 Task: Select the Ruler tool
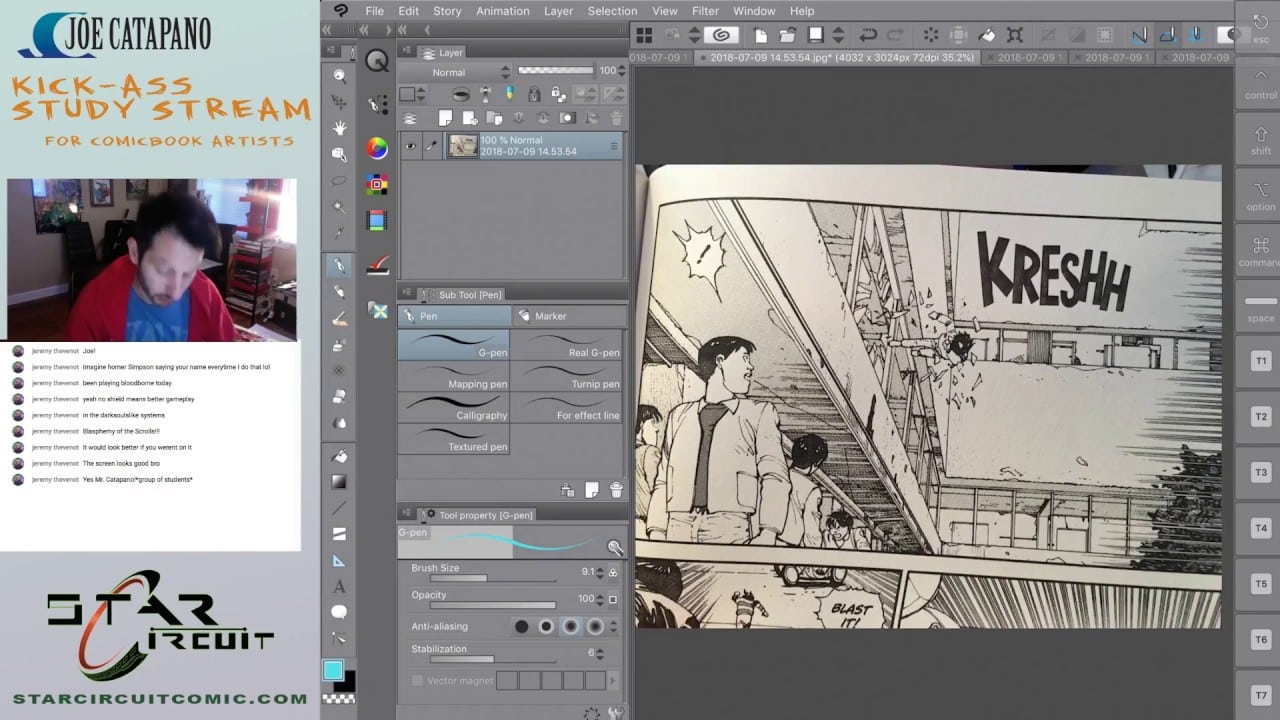pos(340,560)
